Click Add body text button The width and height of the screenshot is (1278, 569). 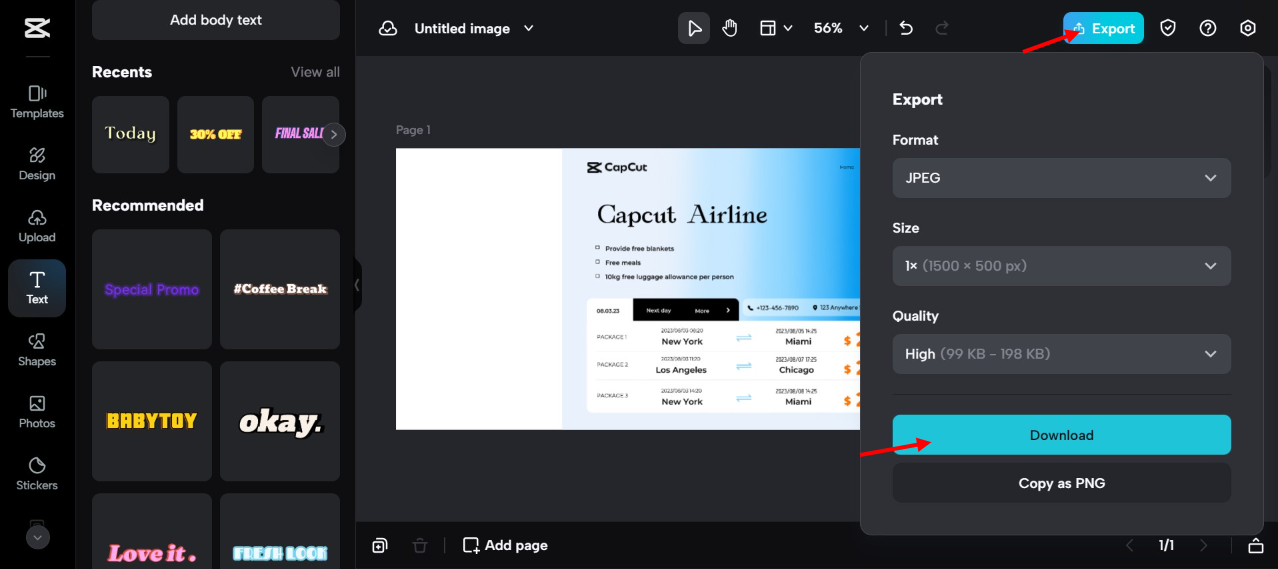pos(216,20)
